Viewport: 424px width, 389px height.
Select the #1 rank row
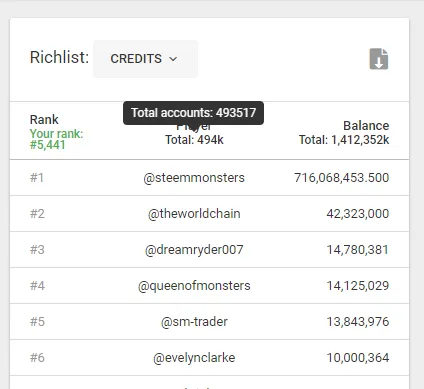pyautogui.click(x=209, y=178)
